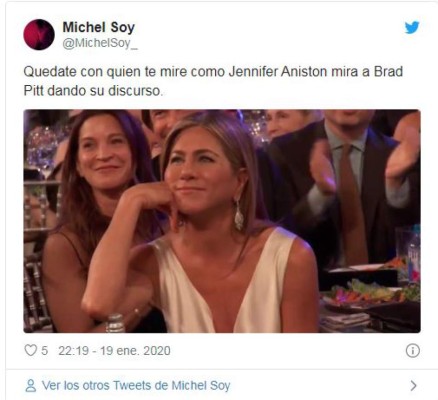Click the clapping man's brown tie

tap(351, 205)
